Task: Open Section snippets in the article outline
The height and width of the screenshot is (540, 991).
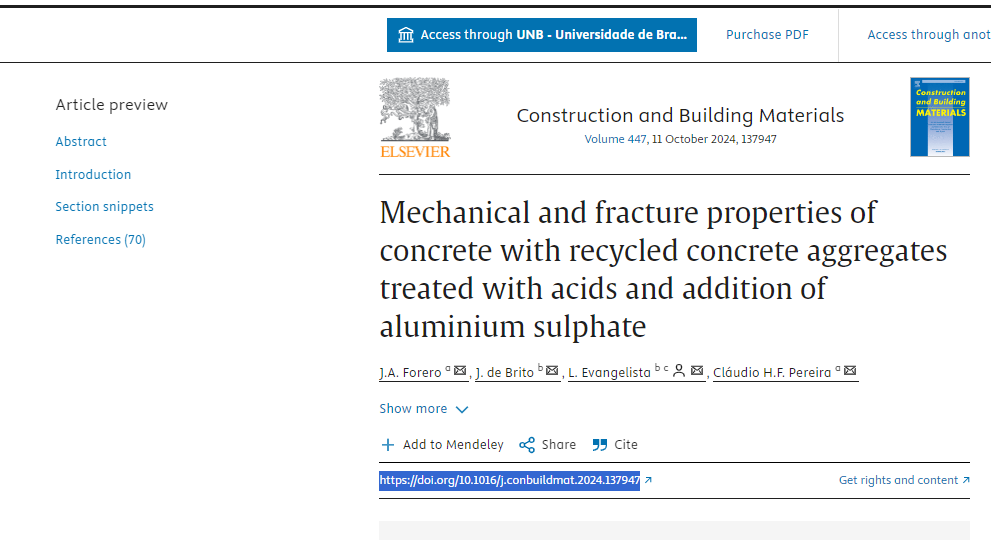Action: pyautogui.click(x=105, y=207)
